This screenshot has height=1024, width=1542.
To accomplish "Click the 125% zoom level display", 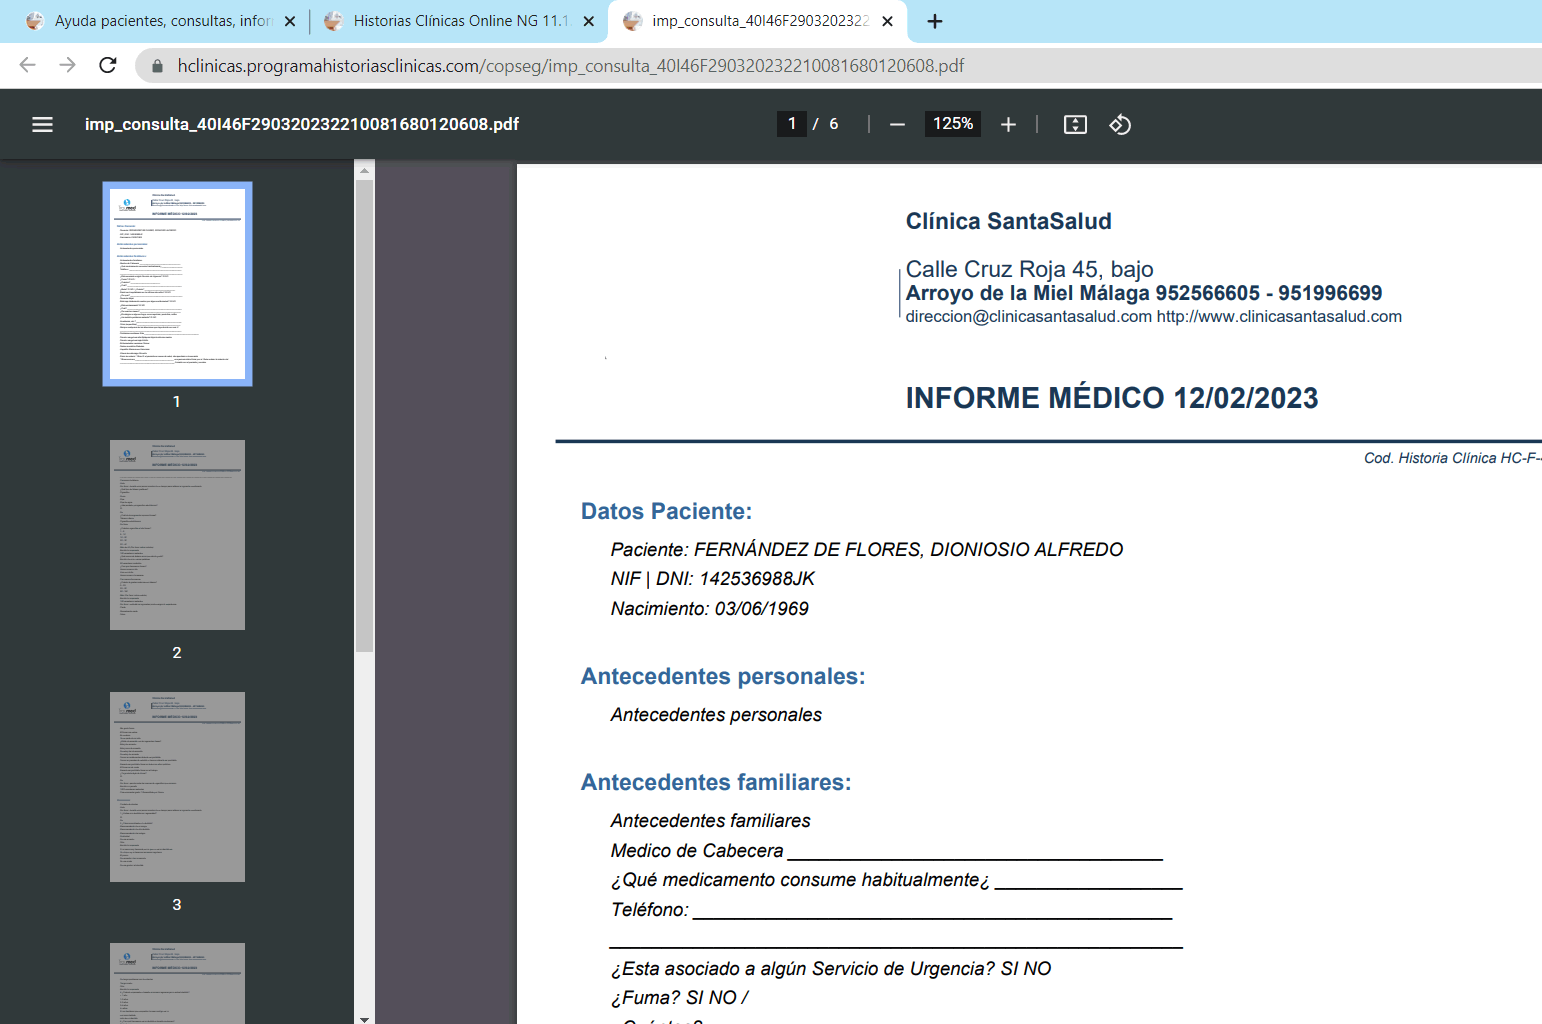I will (x=952, y=124).
